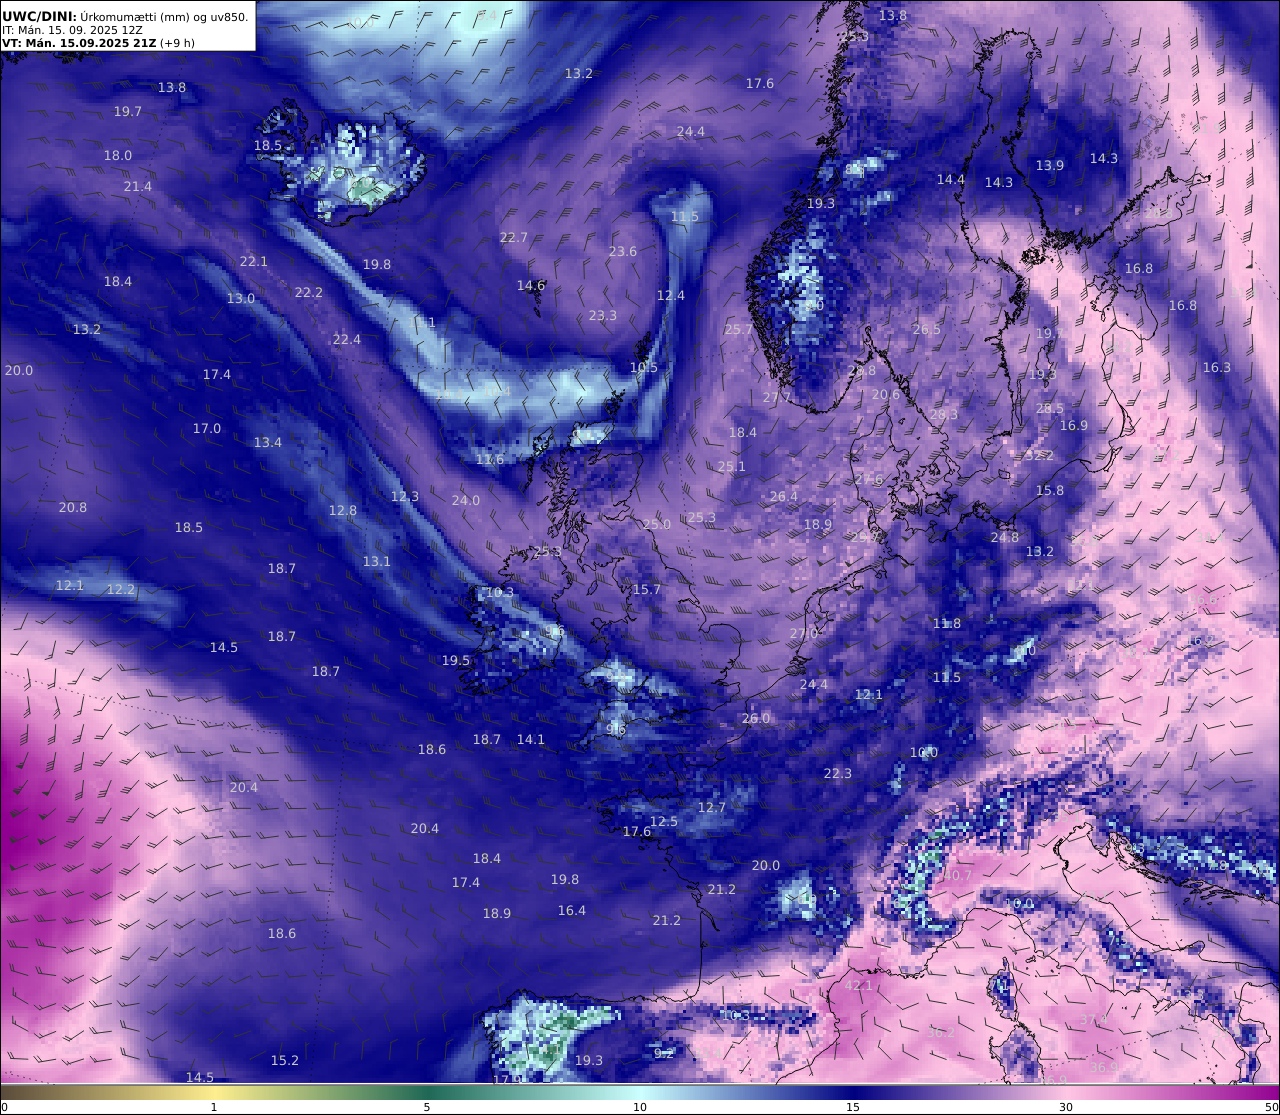Click the map value 19.5
This screenshot has height=1115, width=1280.
(456, 661)
